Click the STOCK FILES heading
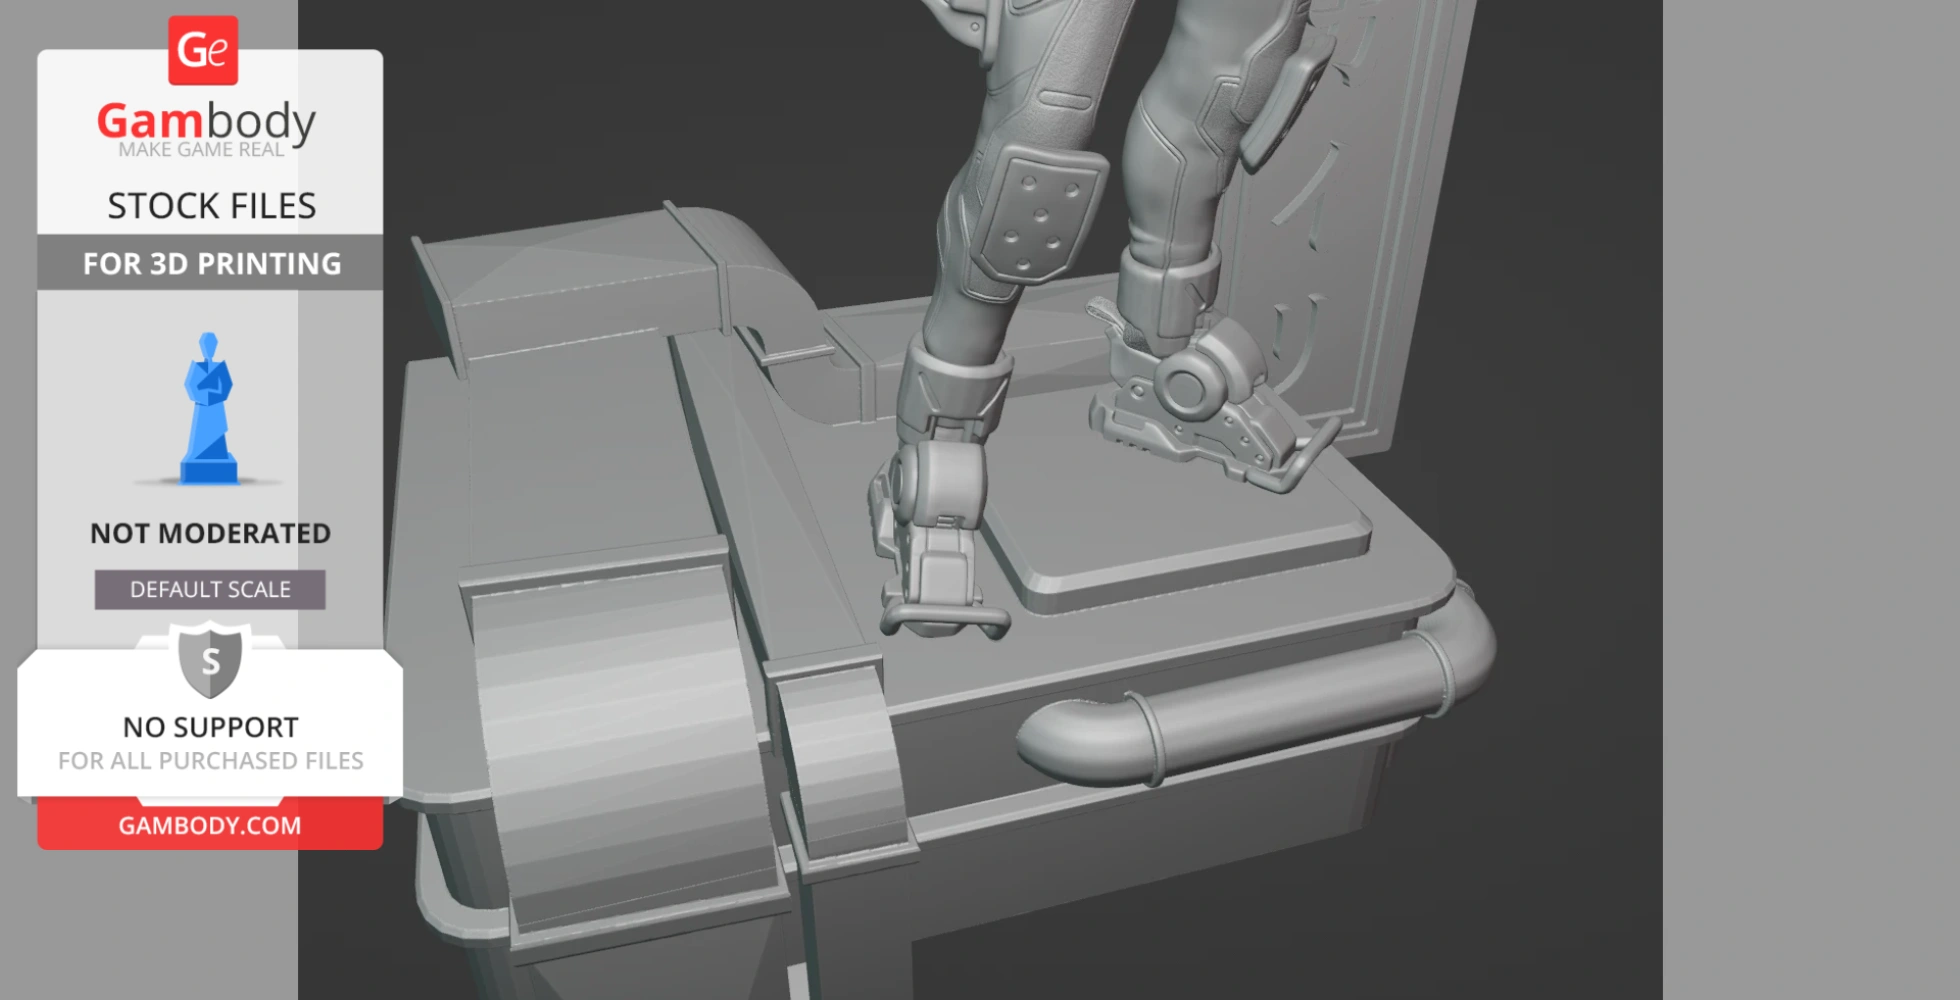Image resolution: width=1960 pixels, height=1000 pixels. pos(211,206)
